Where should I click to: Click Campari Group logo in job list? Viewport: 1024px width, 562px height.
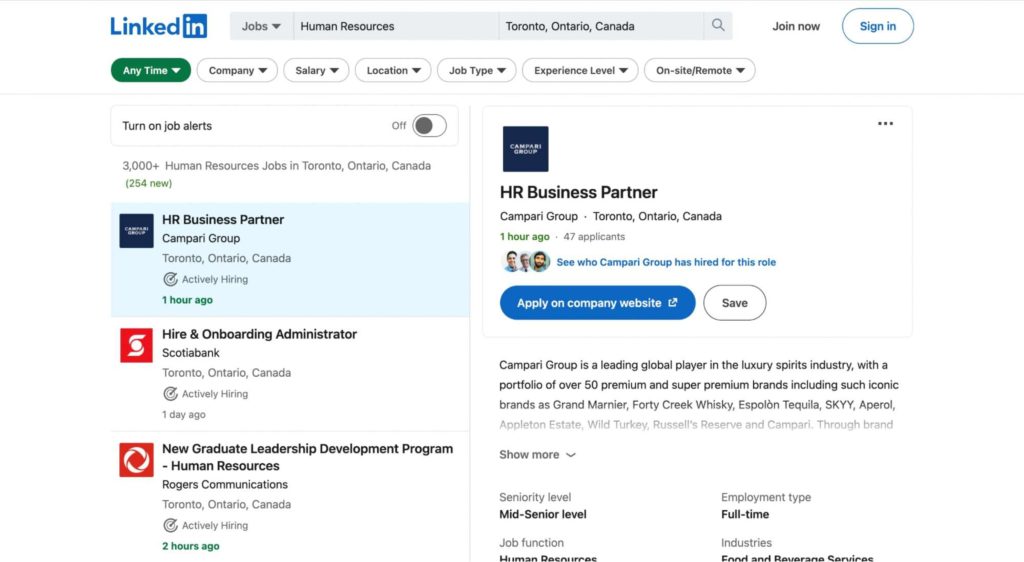pos(136,230)
